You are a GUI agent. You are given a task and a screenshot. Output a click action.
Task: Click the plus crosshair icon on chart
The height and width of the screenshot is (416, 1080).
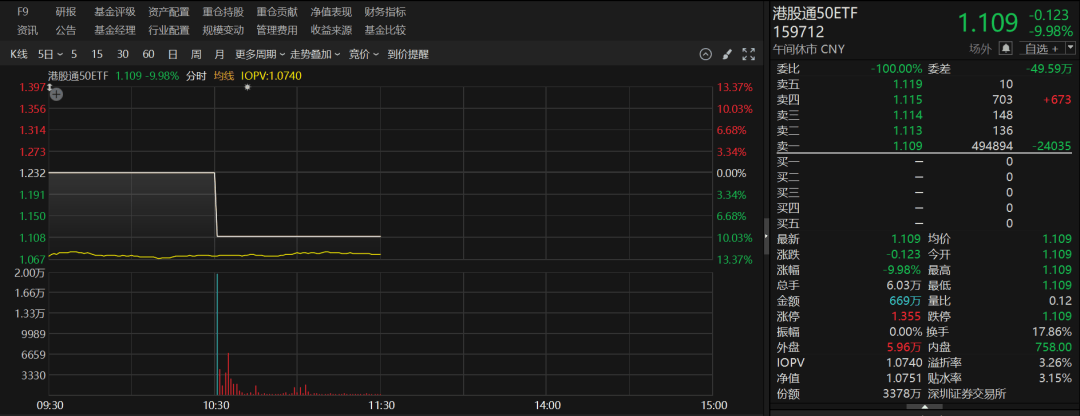pyautogui.click(x=56, y=94)
